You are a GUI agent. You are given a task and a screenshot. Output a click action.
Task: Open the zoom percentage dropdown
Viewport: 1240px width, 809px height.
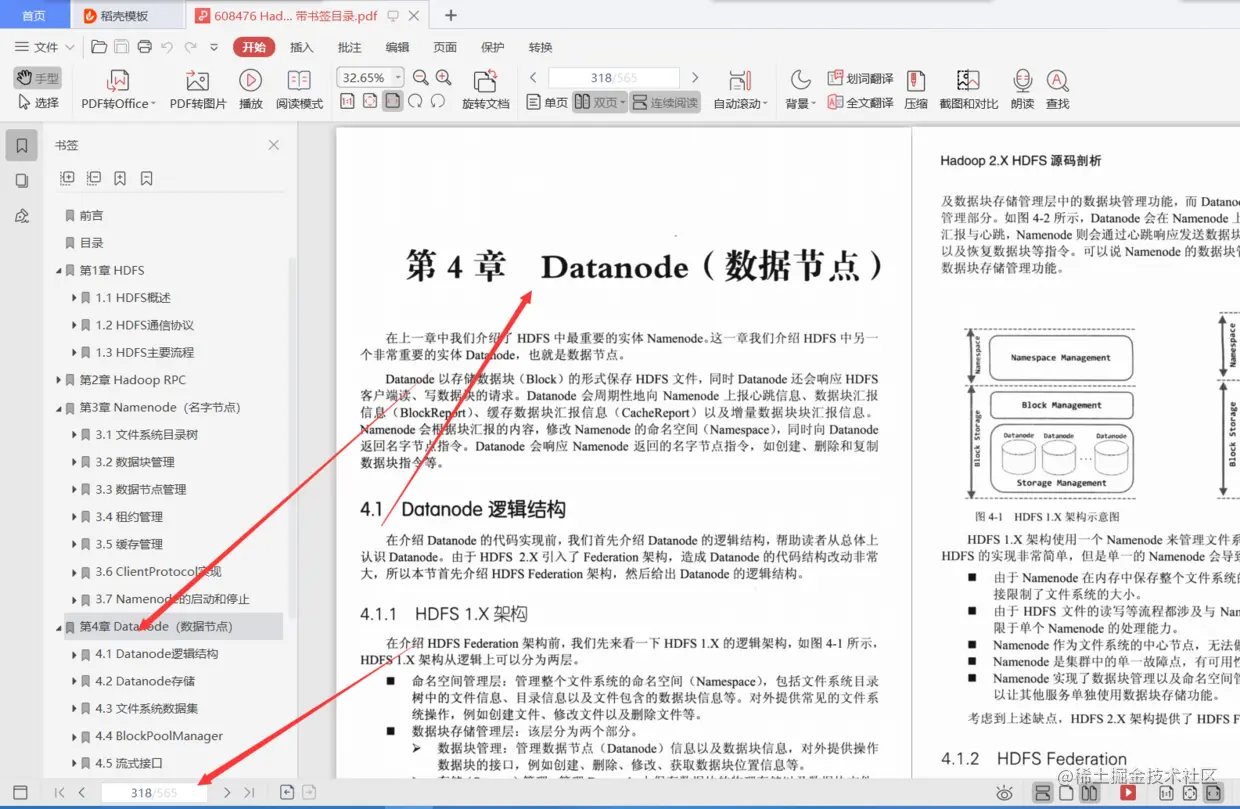point(398,77)
